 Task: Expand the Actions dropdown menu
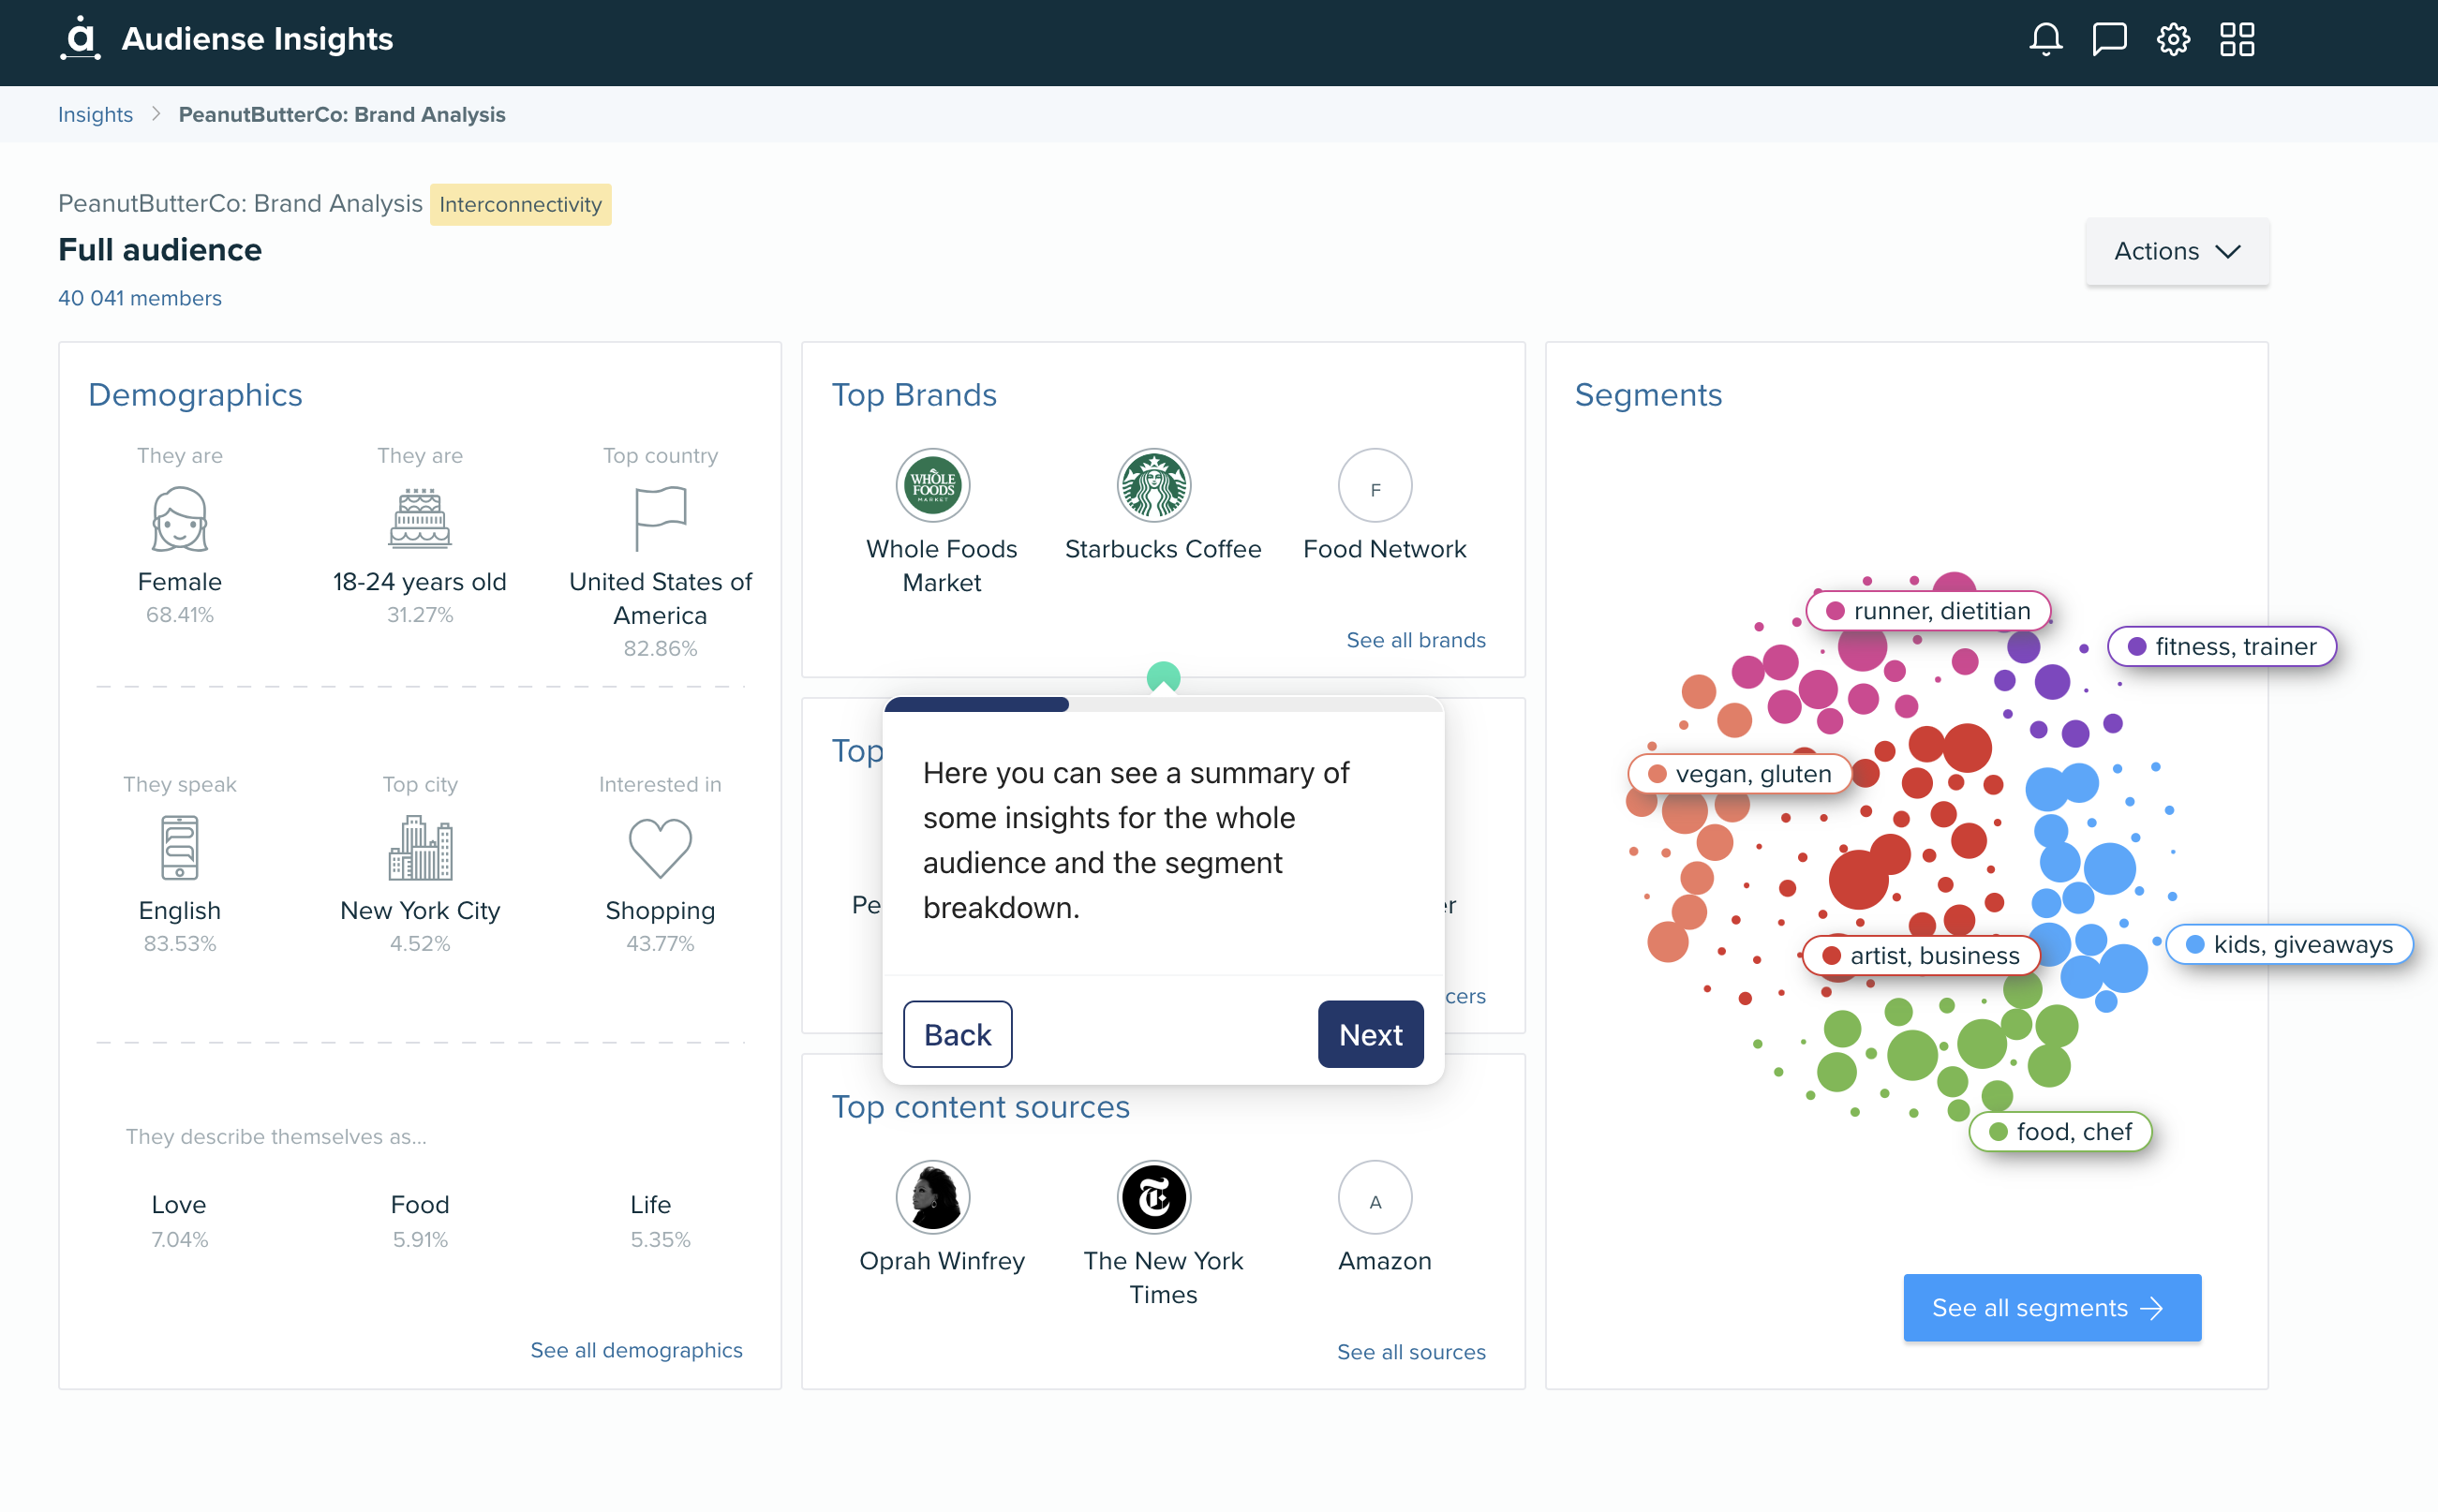tap(2173, 251)
